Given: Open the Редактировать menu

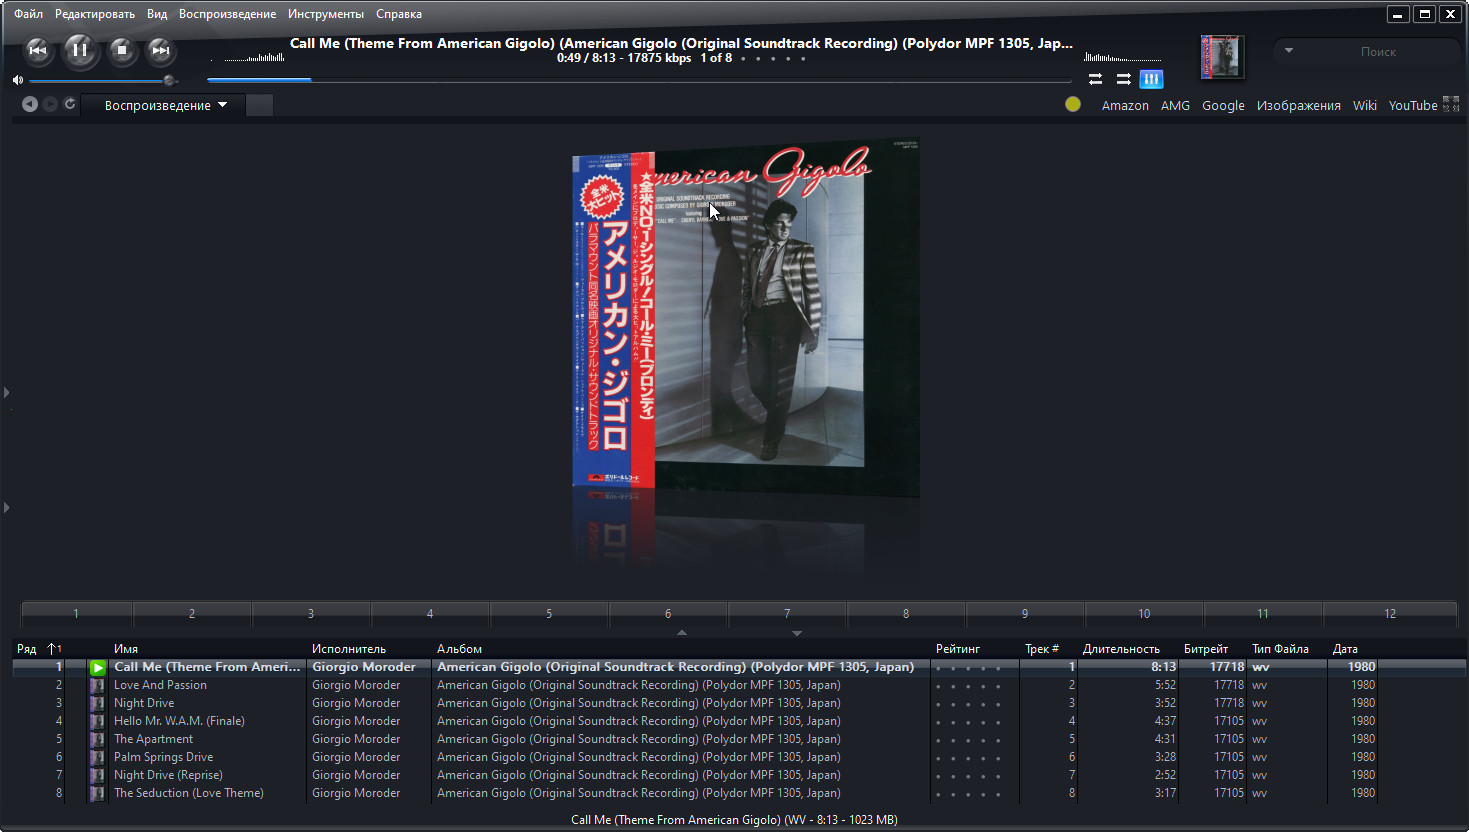Looking at the screenshot, I should (x=95, y=14).
